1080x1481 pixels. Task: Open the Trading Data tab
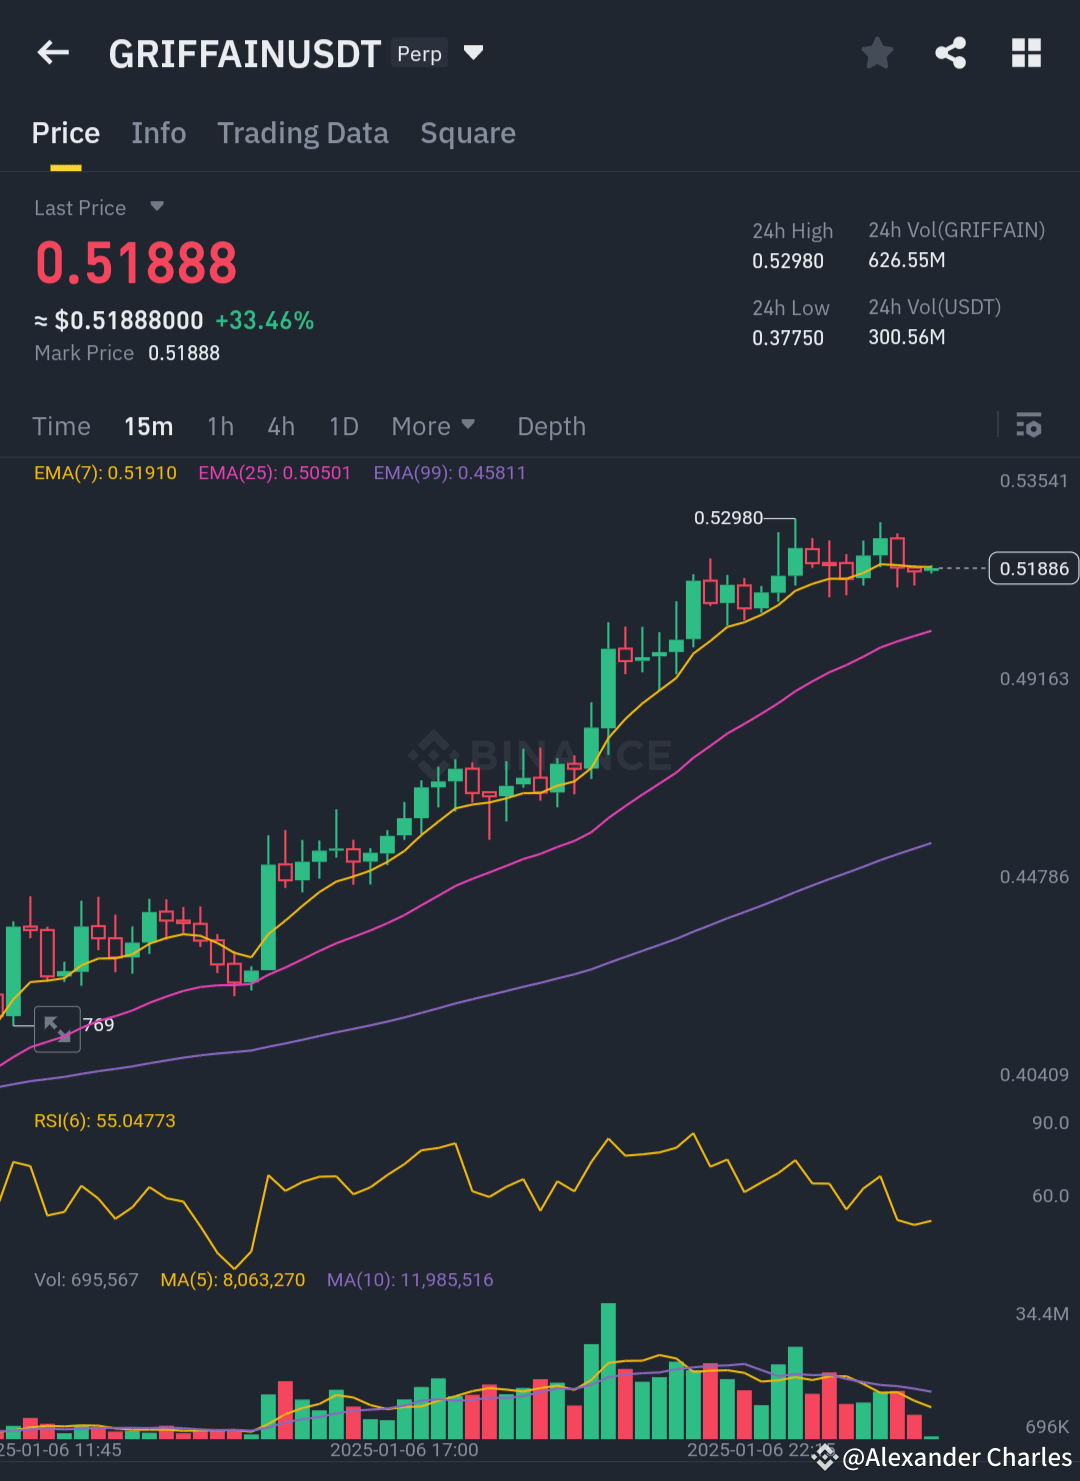click(303, 133)
